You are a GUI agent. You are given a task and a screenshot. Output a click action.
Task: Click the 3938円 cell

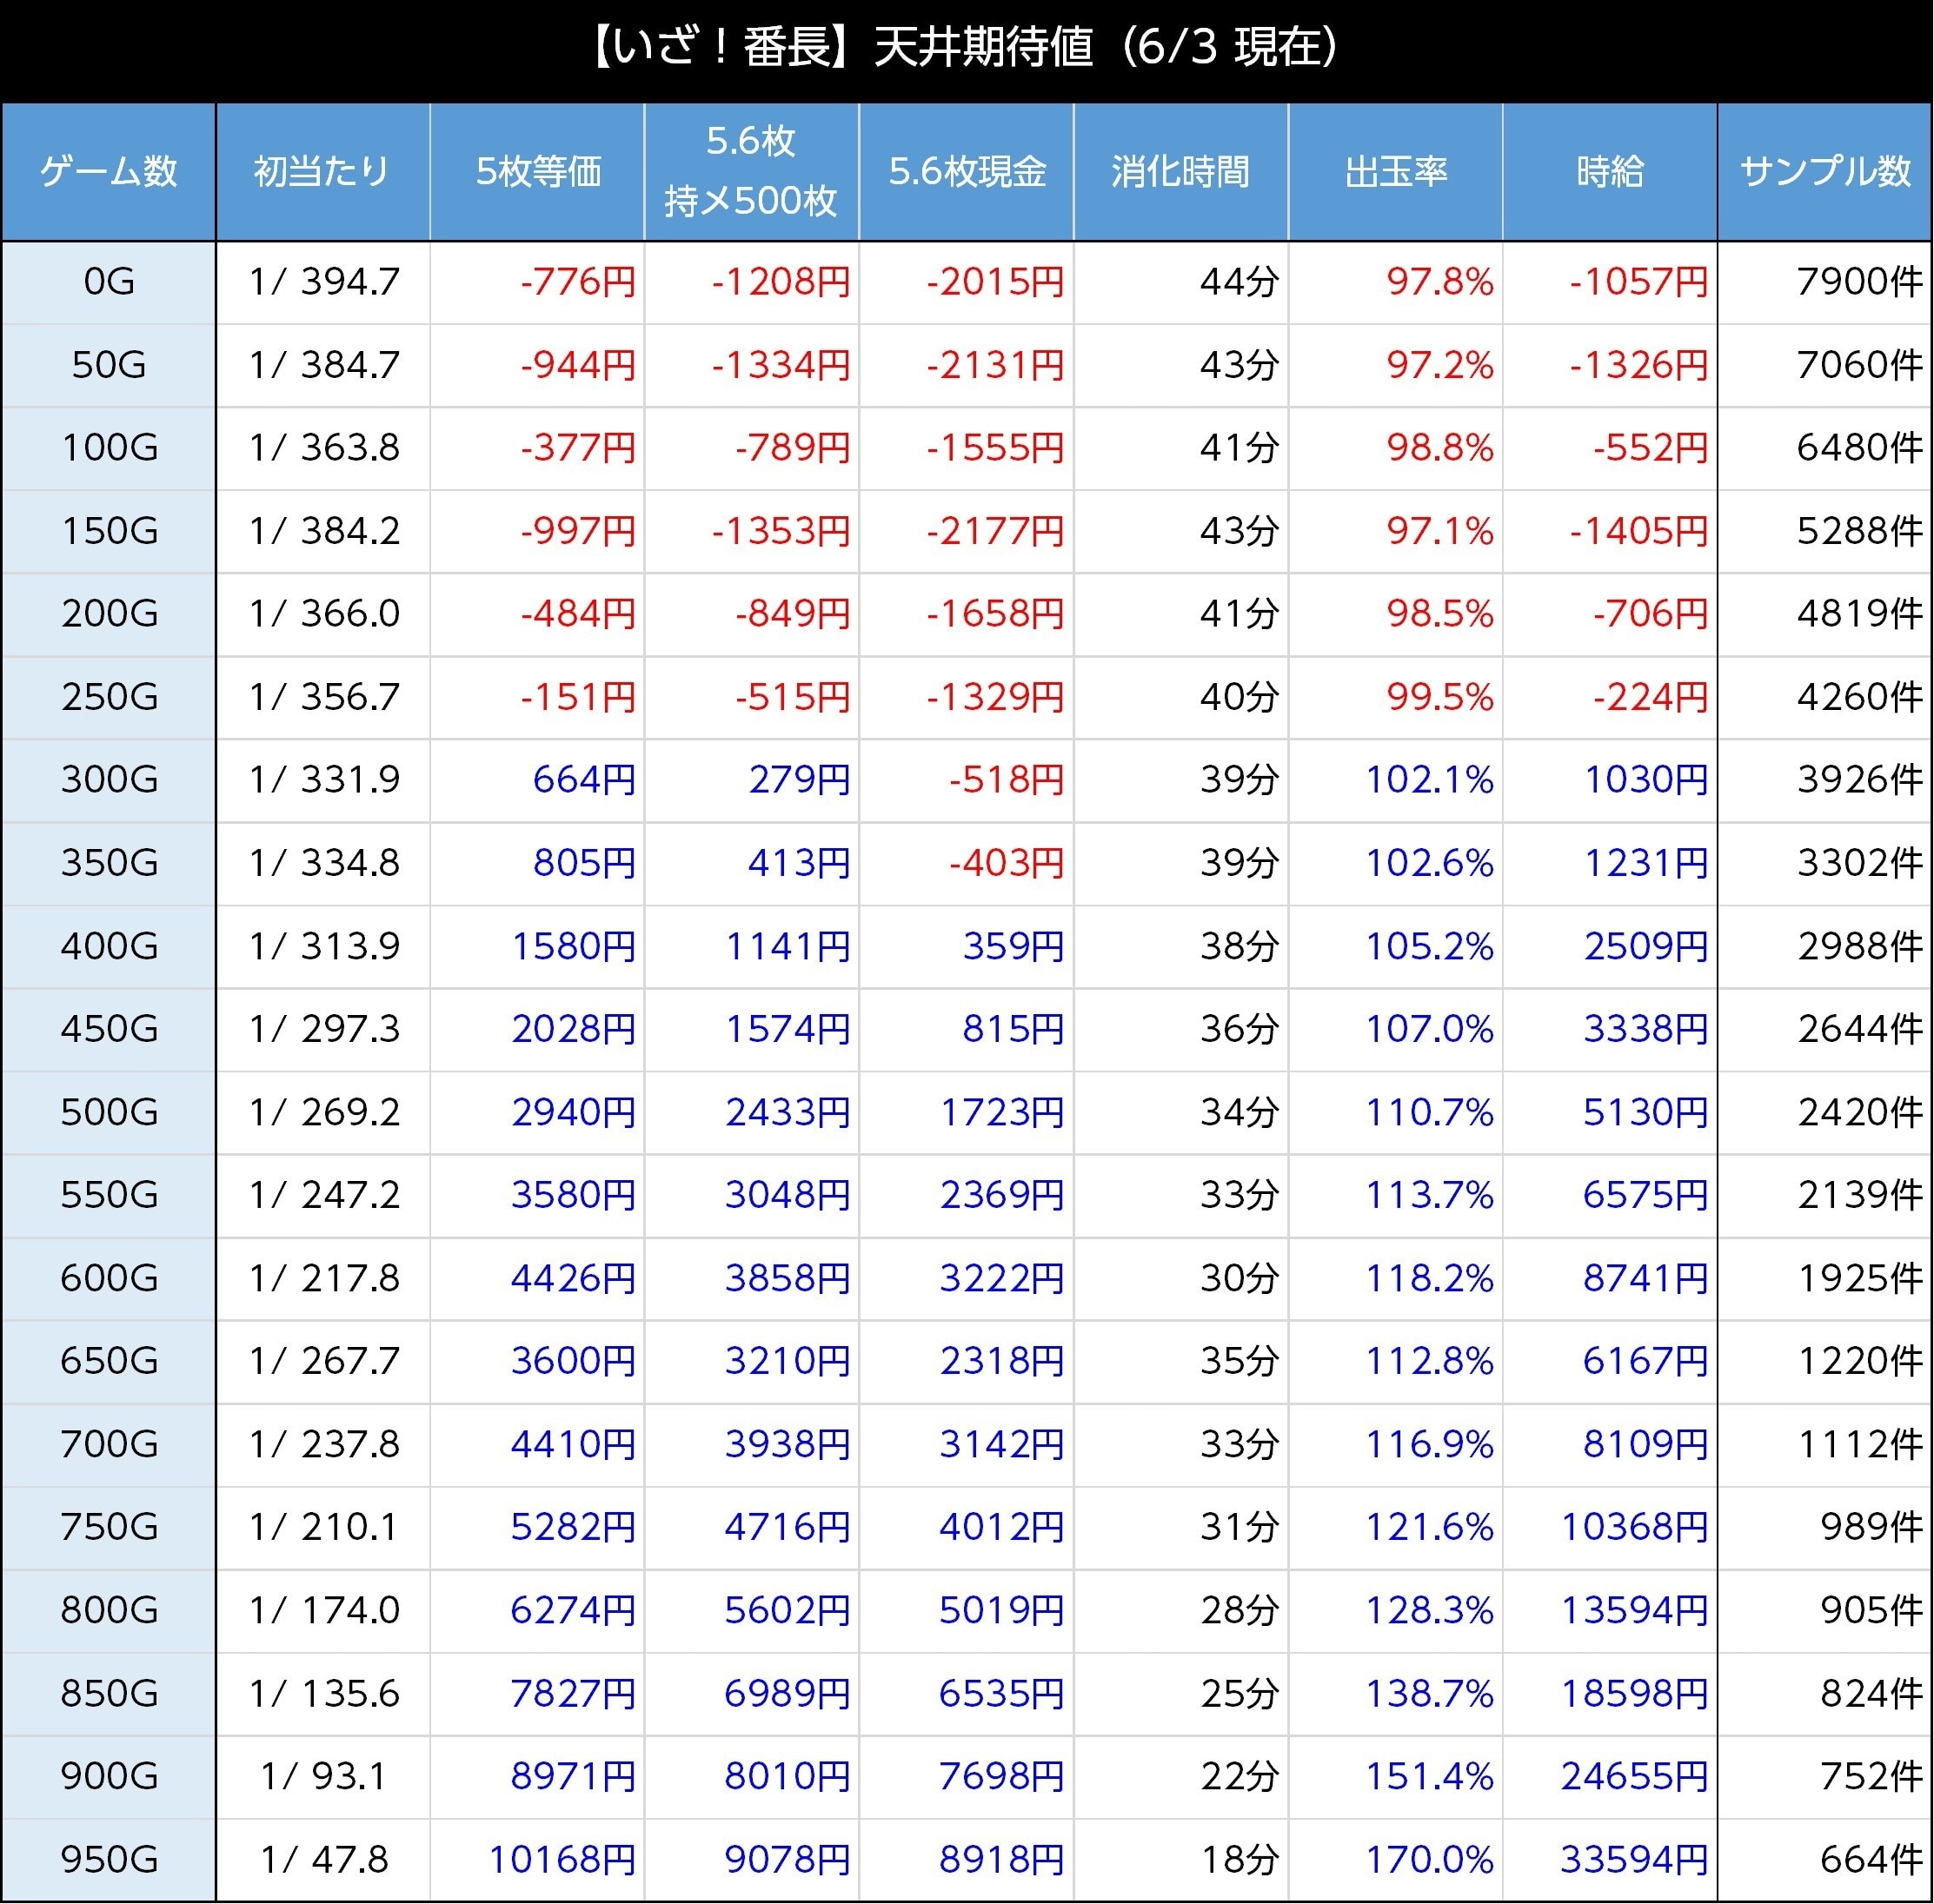[x=752, y=1444]
